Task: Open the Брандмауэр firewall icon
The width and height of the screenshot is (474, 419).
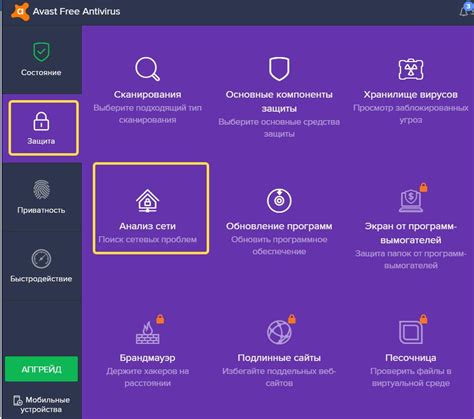Action: pyautogui.click(x=147, y=333)
